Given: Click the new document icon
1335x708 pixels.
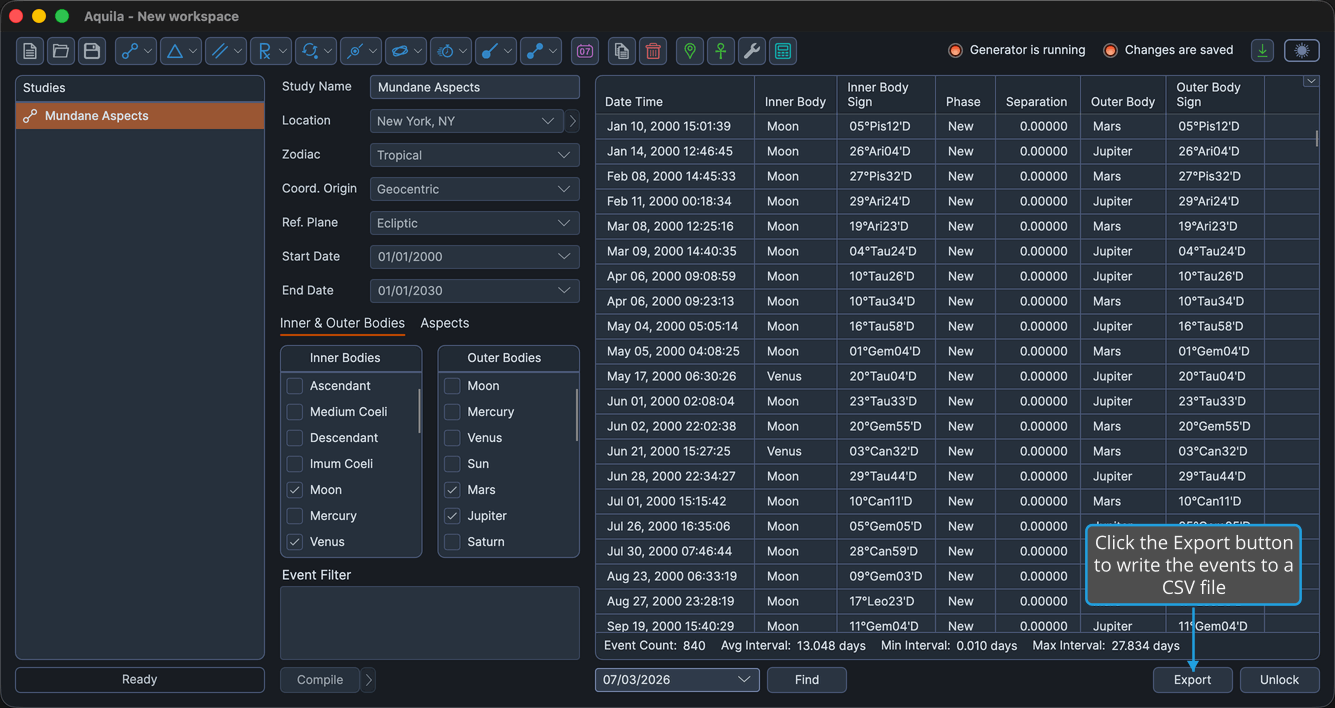Looking at the screenshot, I should pyautogui.click(x=30, y=51).
